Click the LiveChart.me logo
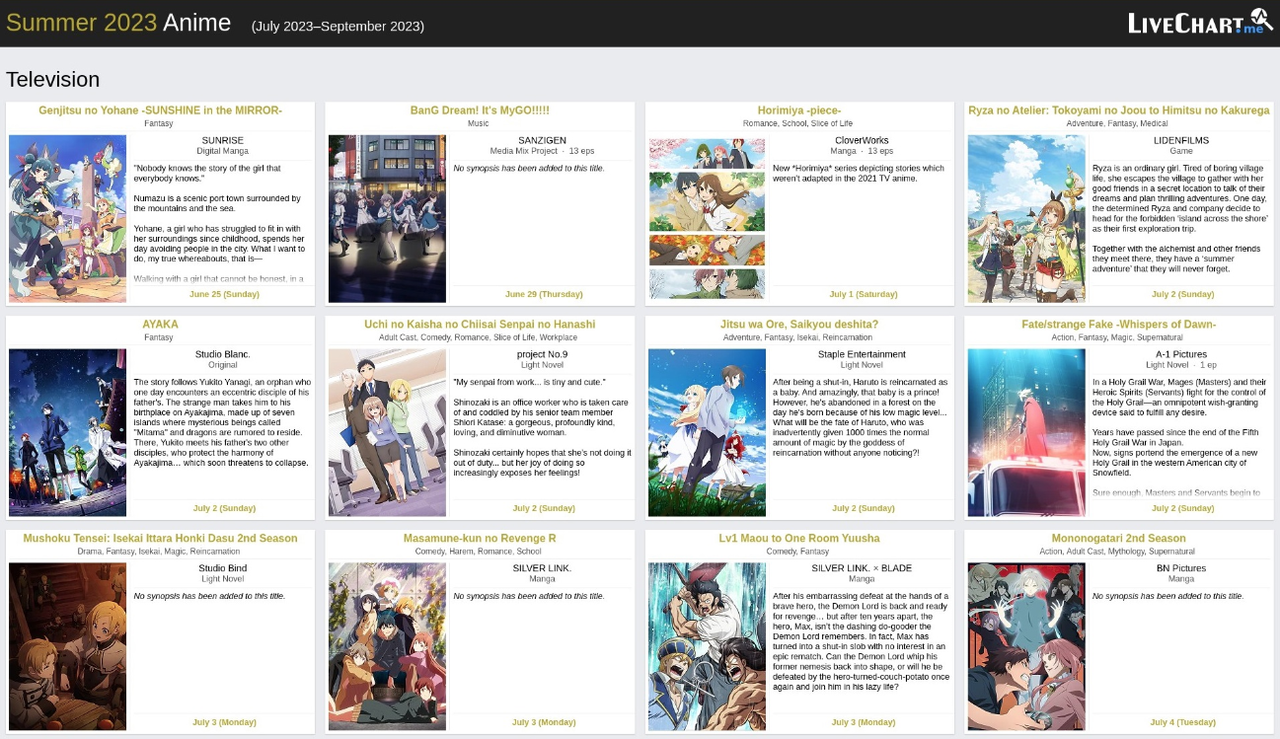The width and height of the screenshot is (1280, 739). coord(1200,22)
